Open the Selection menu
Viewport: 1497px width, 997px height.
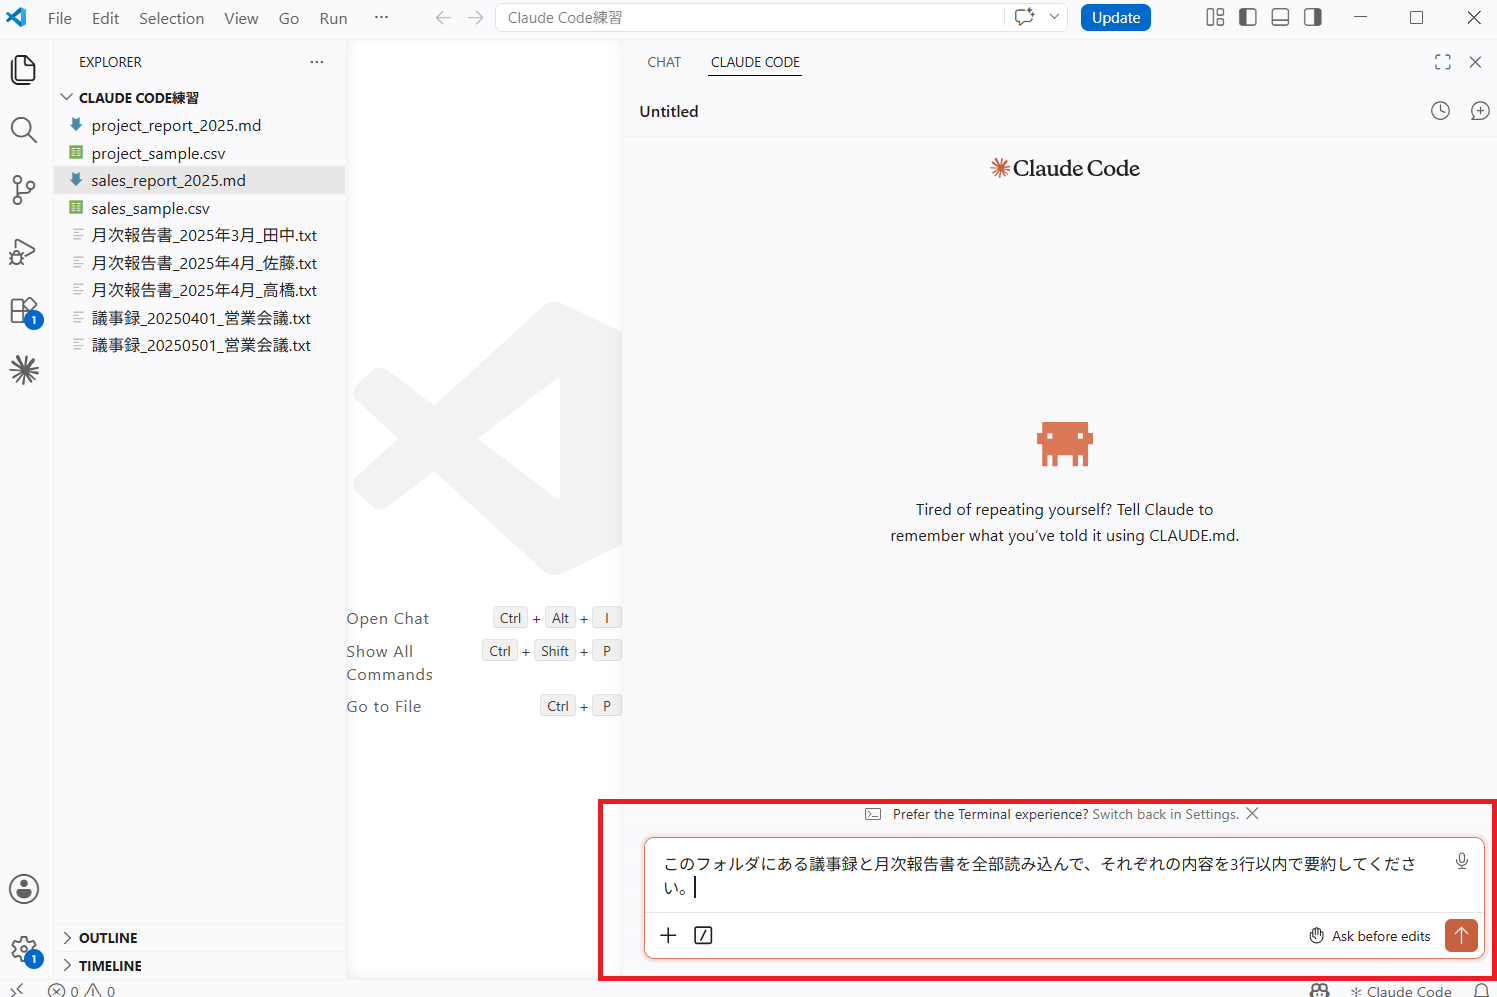point(171,18)
